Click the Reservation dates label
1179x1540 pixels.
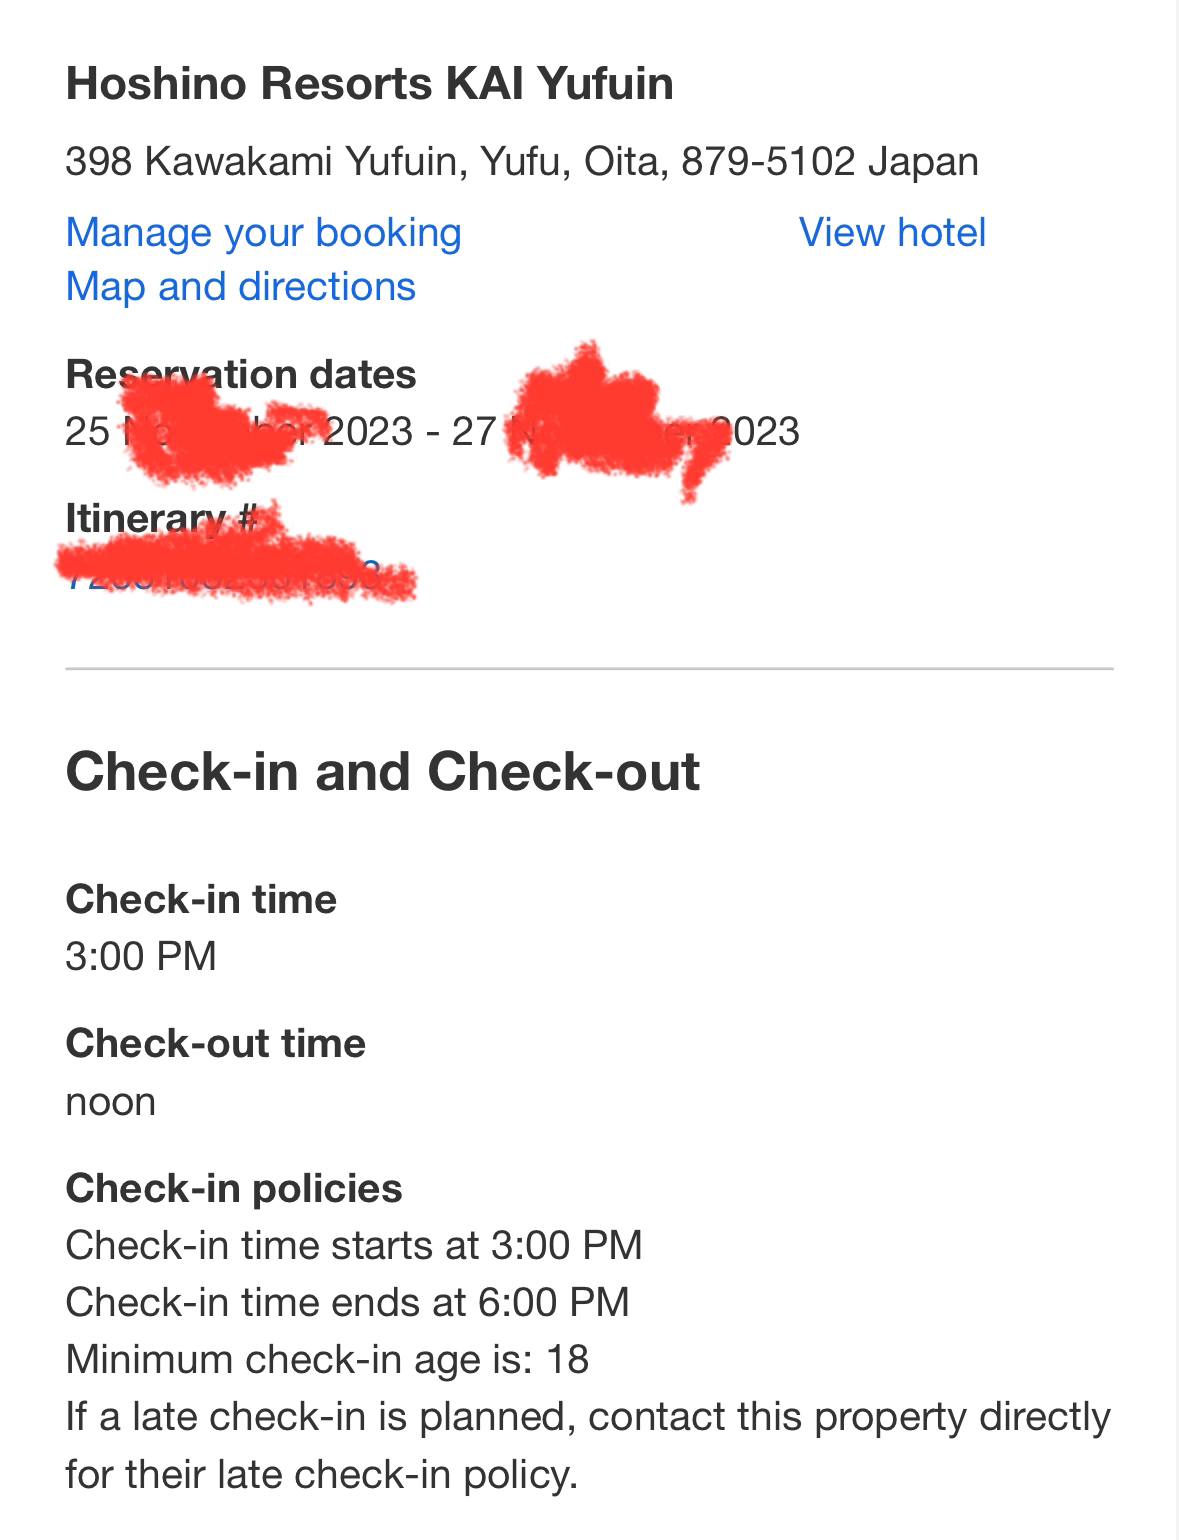click(x=241, y=374)
